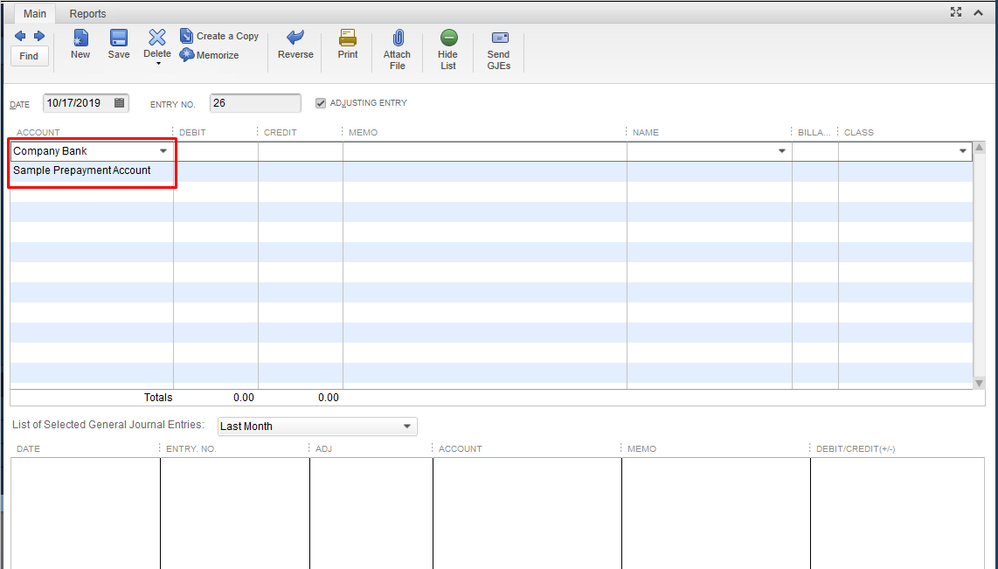Screen dimensions: 998x569
Task: Click Billable cell in first row
Action: (x=815, y=151)
